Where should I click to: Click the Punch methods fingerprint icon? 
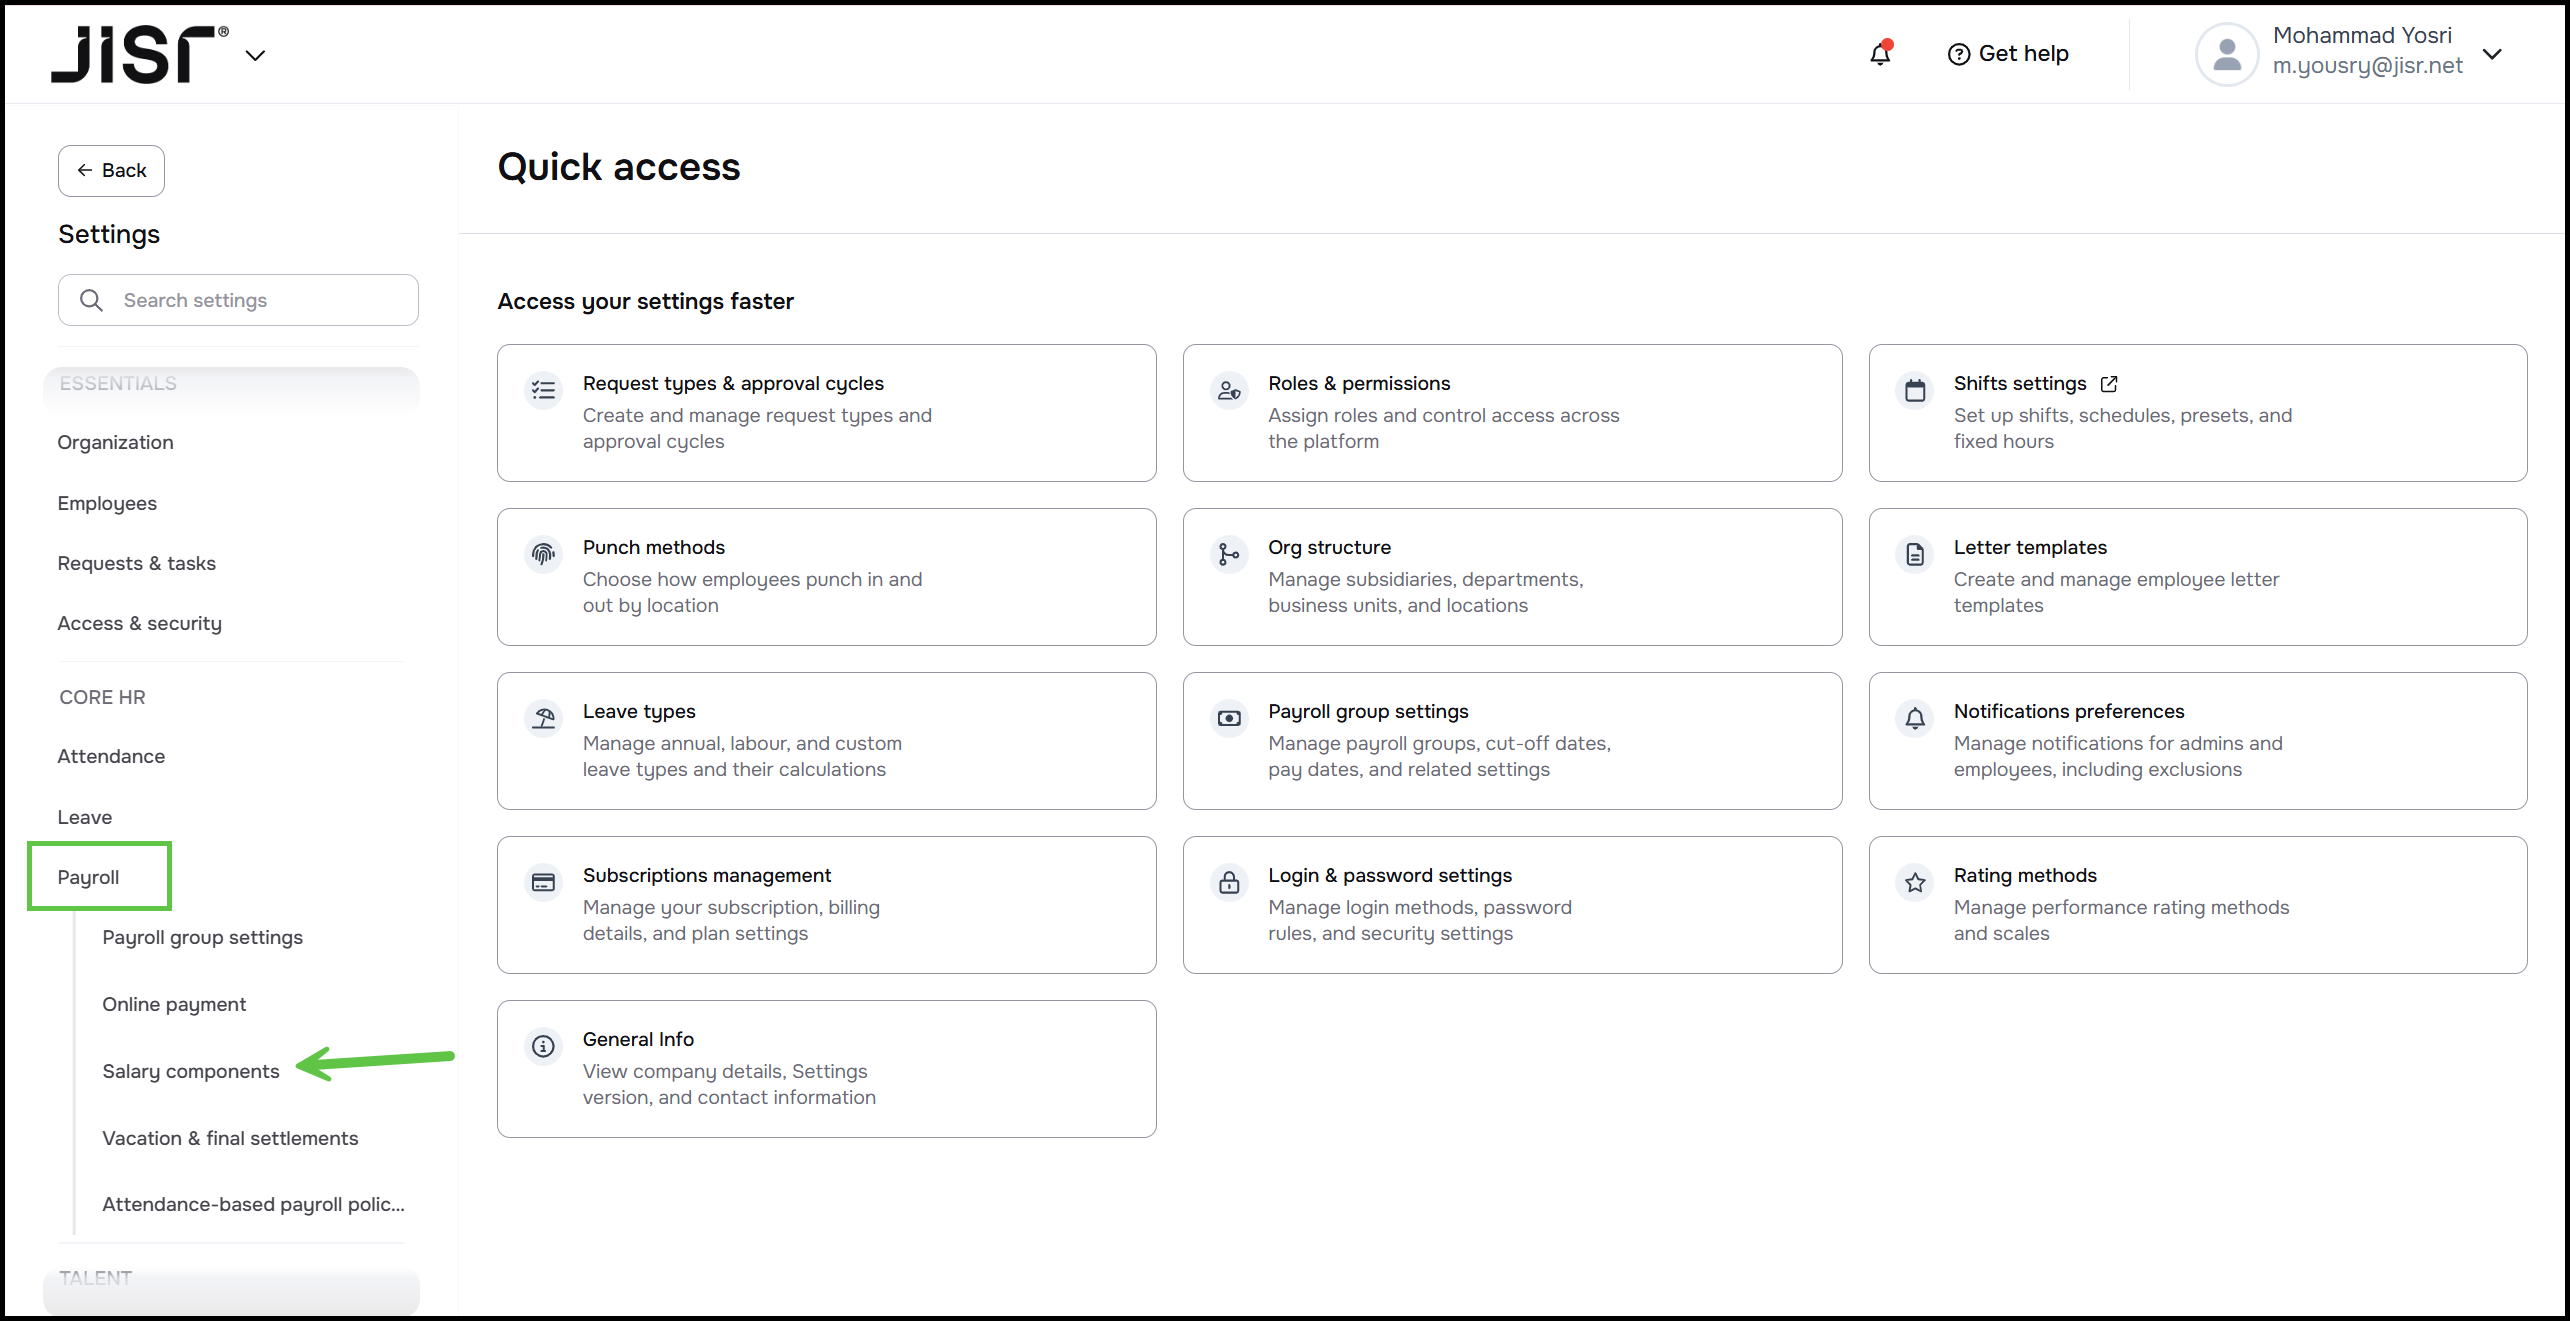pyautogui.click(x=543, y=554)
